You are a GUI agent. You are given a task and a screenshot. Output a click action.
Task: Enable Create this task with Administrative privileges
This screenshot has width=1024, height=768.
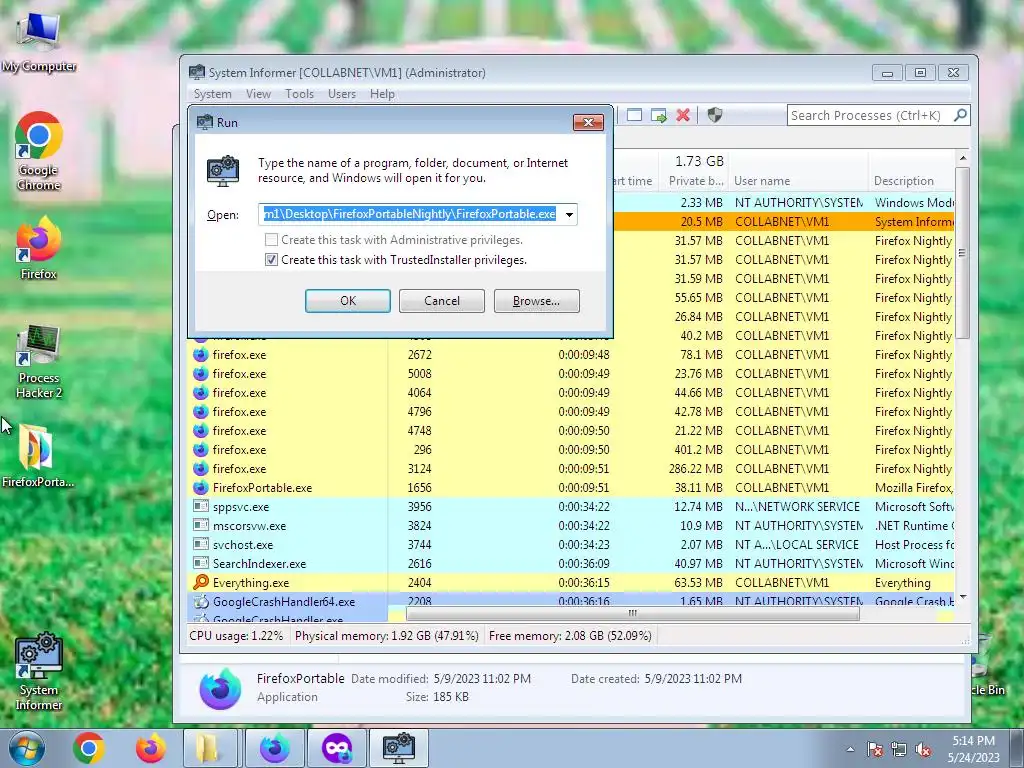coord(271,240)
